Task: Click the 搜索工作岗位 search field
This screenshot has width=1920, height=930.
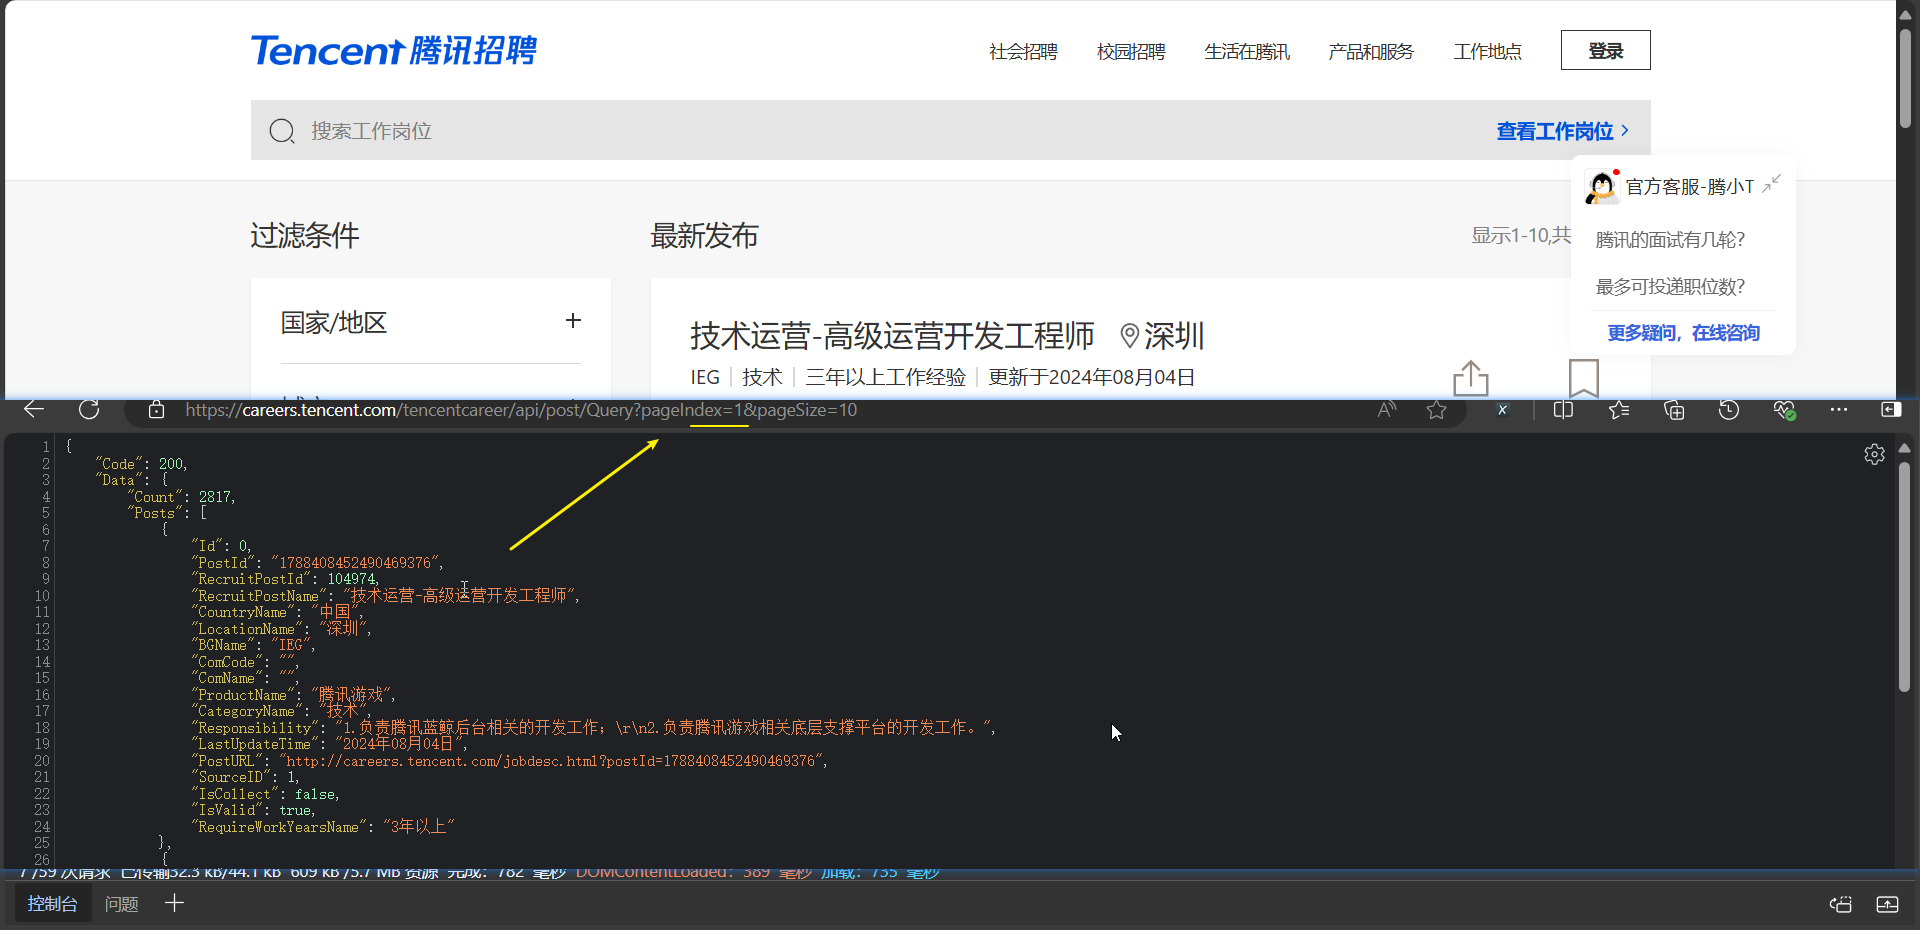Action: (800, 131)
